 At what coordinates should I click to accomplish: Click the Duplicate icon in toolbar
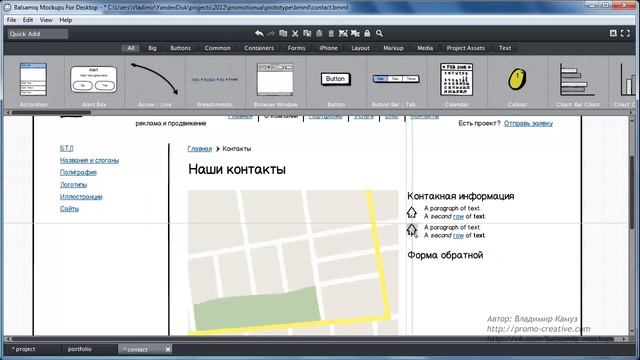pos(283,33)
